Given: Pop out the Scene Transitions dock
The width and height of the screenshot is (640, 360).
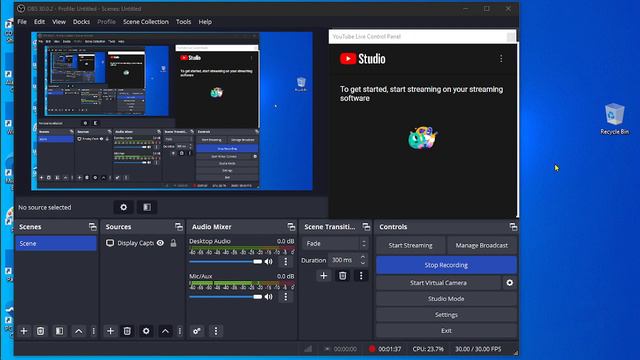Looking at the screenshot, I should 366,227.
